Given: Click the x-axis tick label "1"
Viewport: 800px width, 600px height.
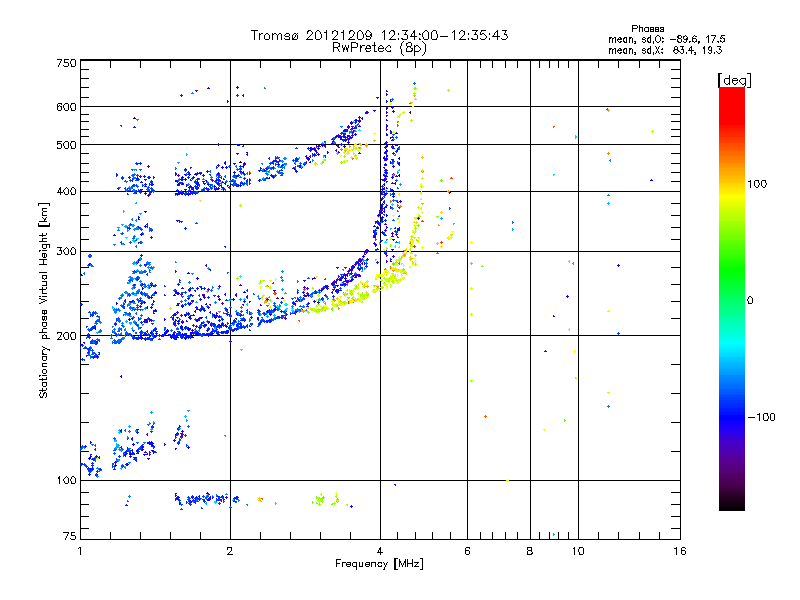Looking at the screenshot, I should point(80,551).
